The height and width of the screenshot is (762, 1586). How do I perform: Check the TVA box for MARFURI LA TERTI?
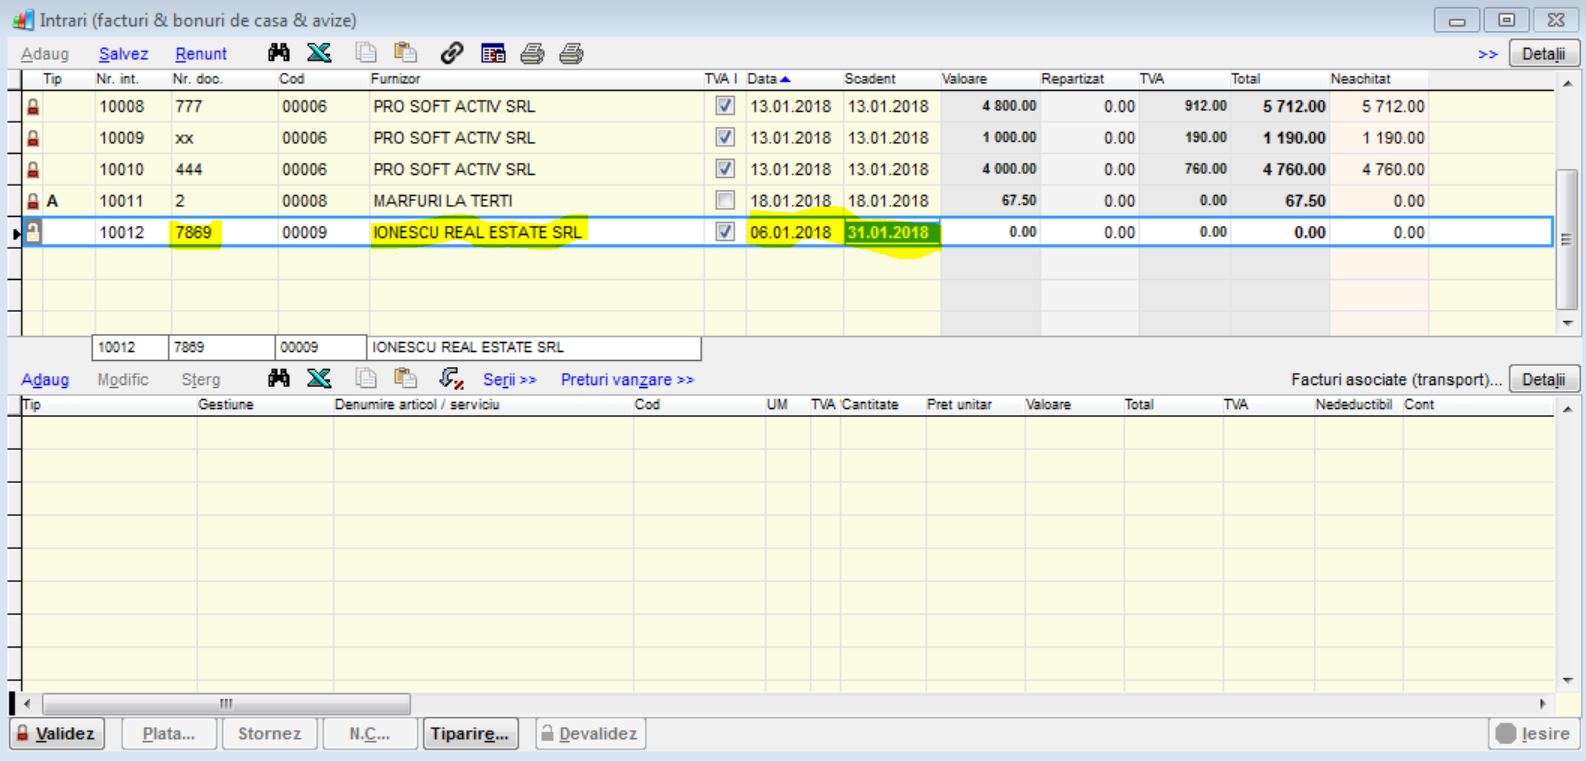[x=725, y=200]
